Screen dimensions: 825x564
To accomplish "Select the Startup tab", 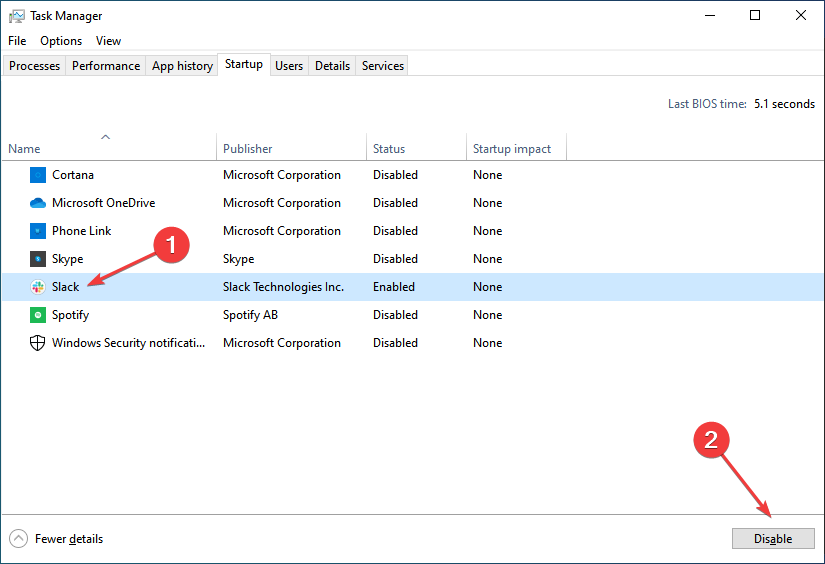I will pyautogui.click(x=244, y=64).
